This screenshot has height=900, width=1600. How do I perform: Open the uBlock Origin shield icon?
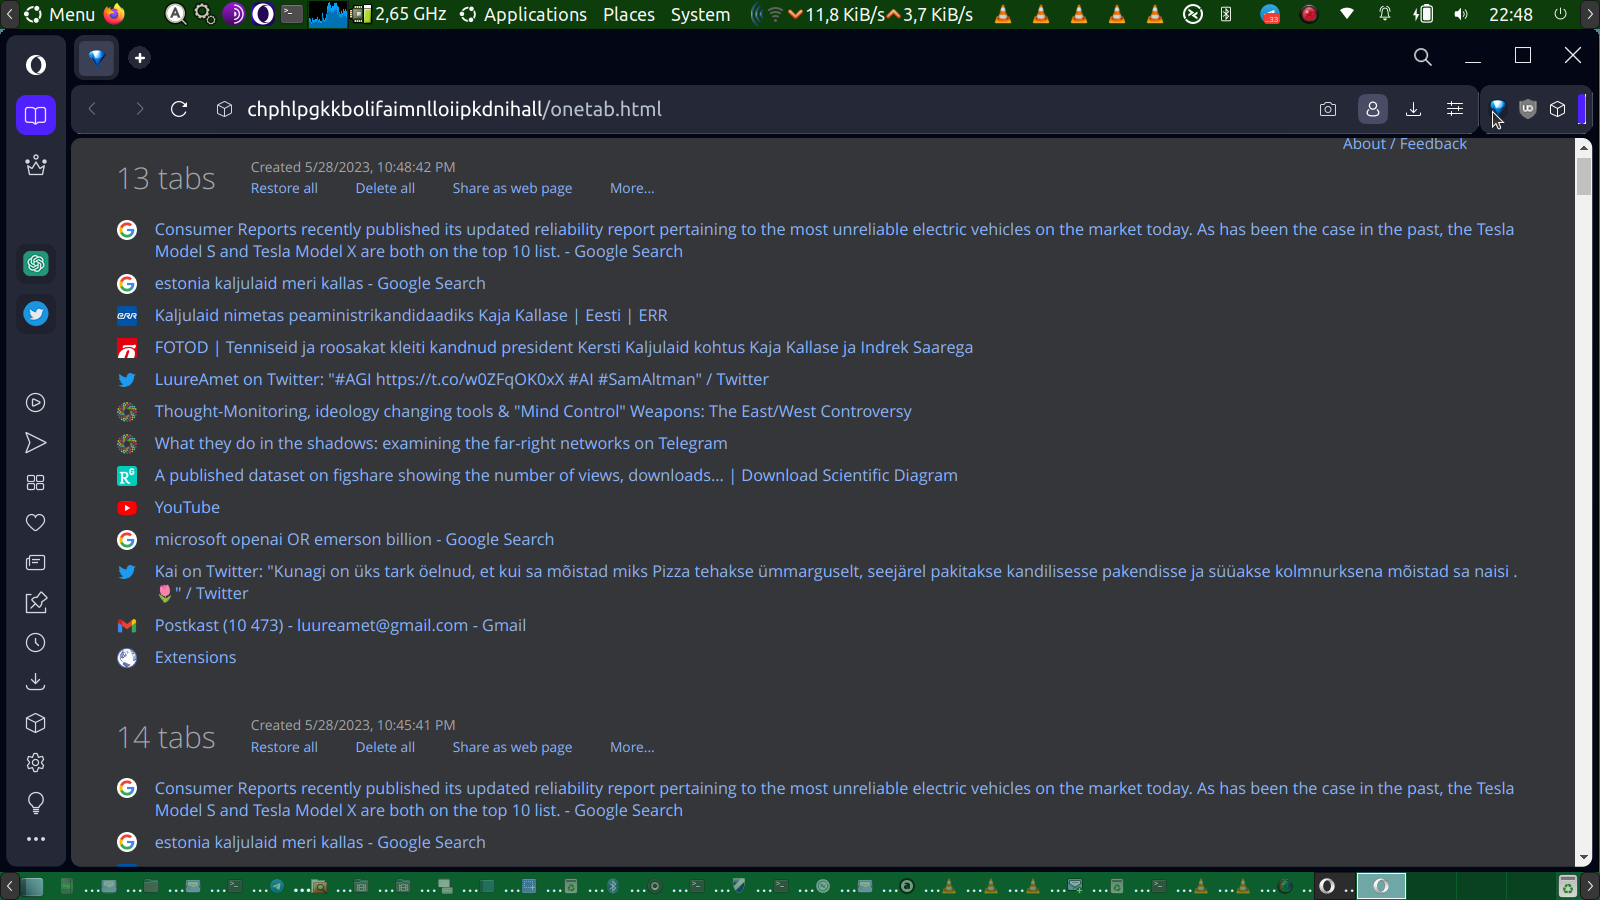1528,109
